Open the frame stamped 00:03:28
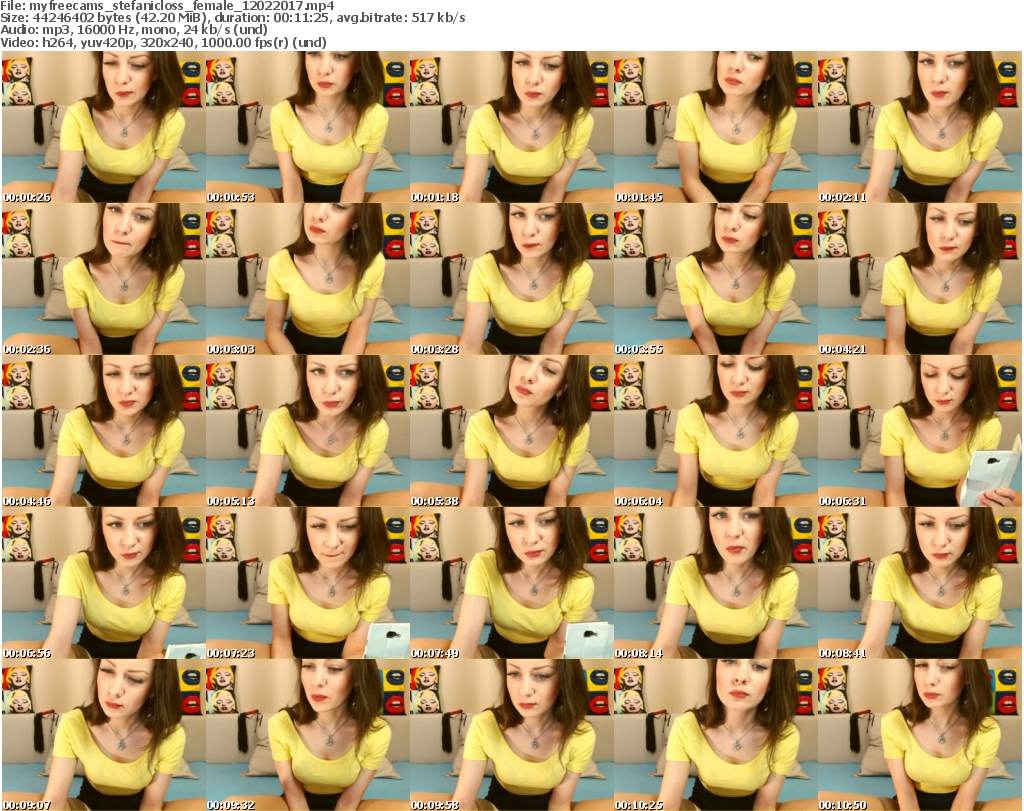The width and height of the screenshot is (1024, 811). (511, 279)
